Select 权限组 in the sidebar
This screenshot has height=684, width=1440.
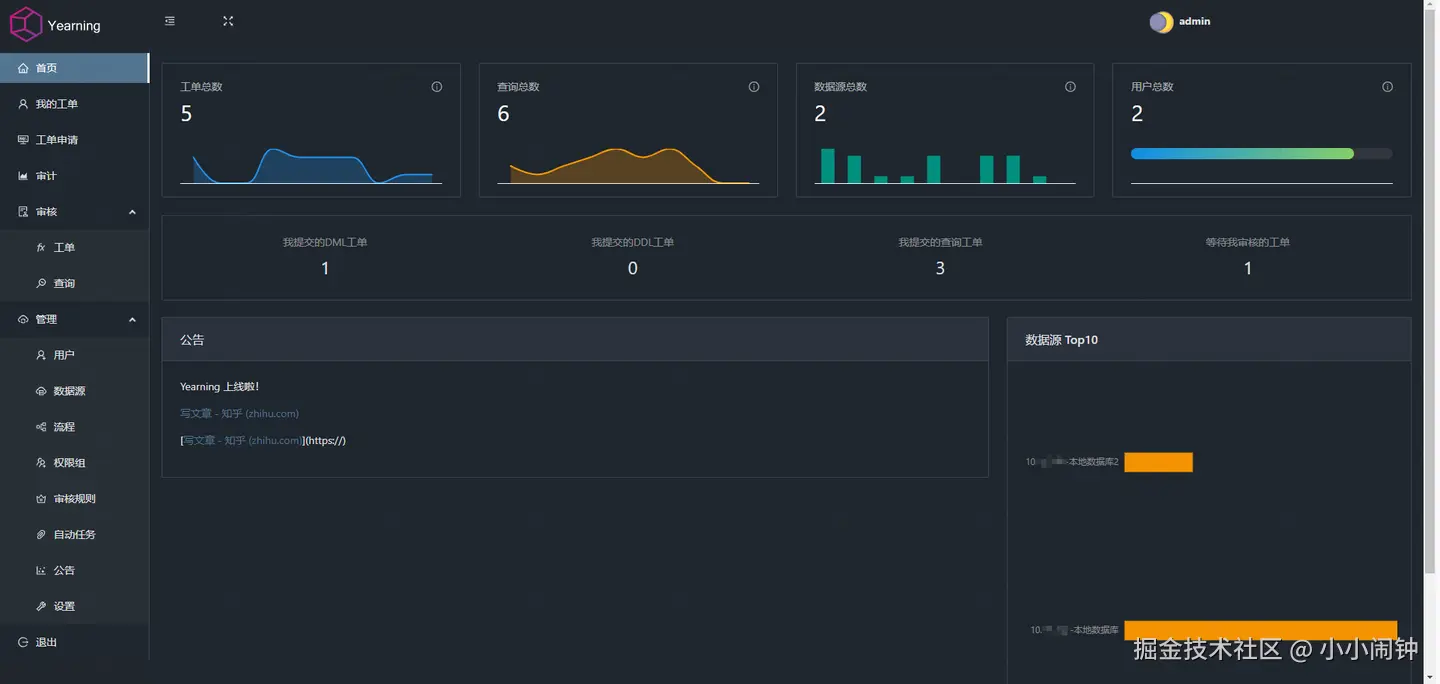(x=74, y=463)
